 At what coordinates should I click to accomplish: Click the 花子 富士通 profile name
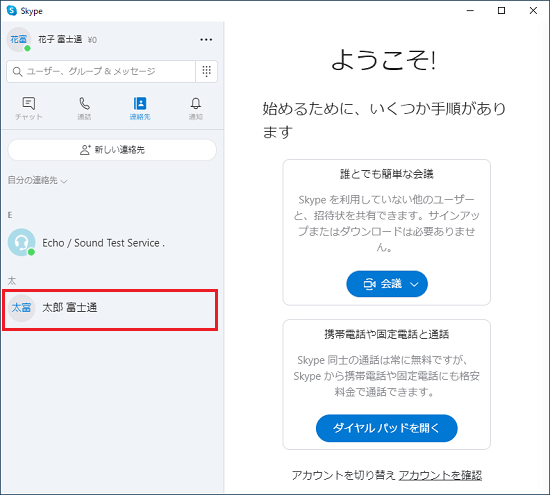pos(60,39)
